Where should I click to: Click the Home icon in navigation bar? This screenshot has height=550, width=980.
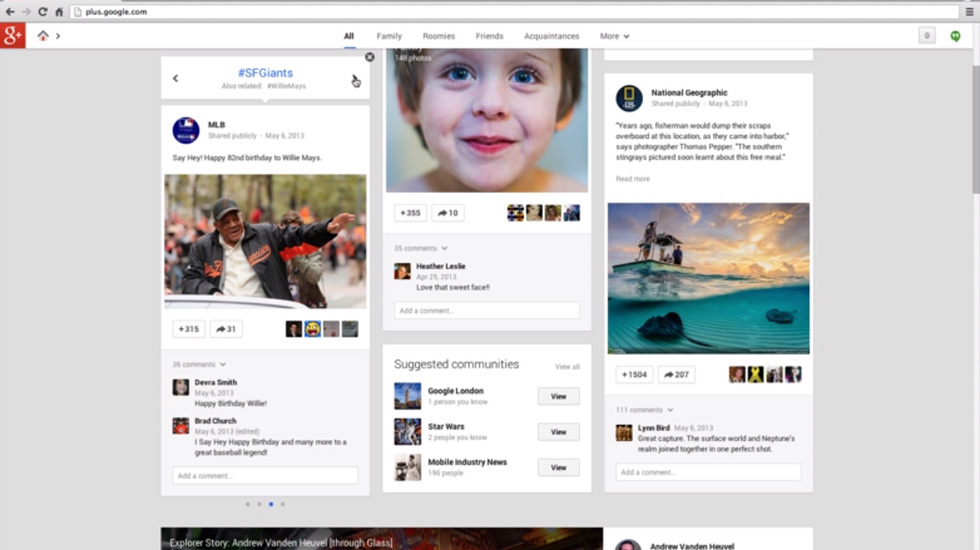[x=43, y=36]
